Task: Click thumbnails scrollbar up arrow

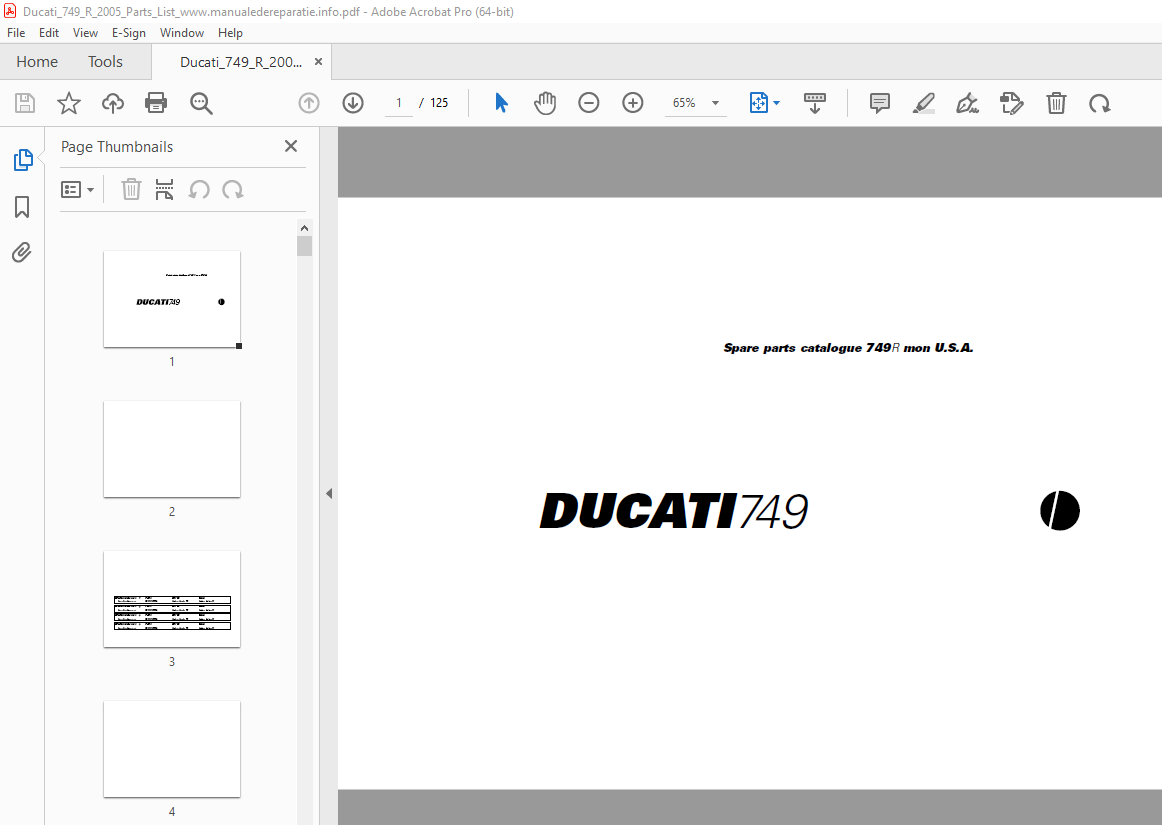Action: [x=305, y=228]
